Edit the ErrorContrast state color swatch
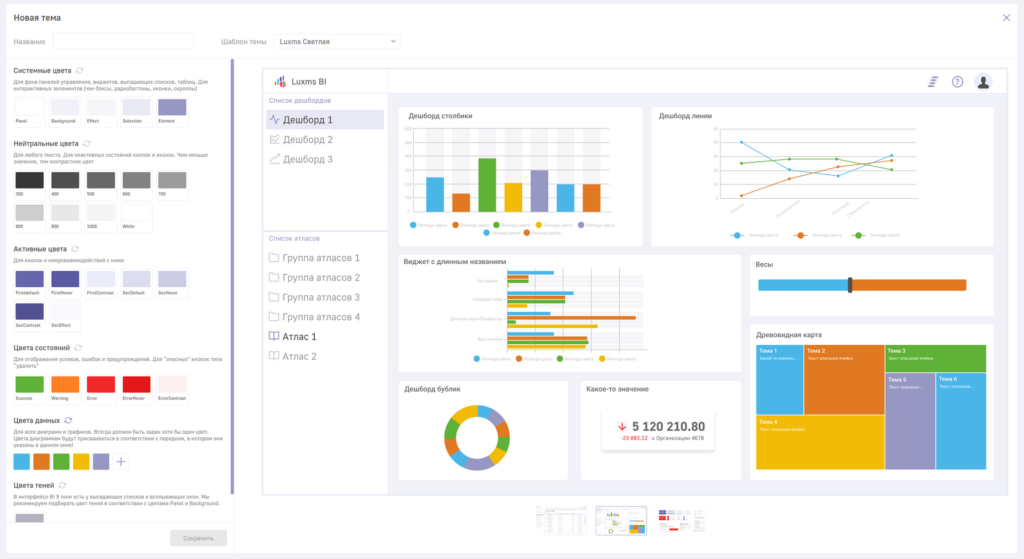The height and width of the screenshot is (559, 1024). coord(172,385)
